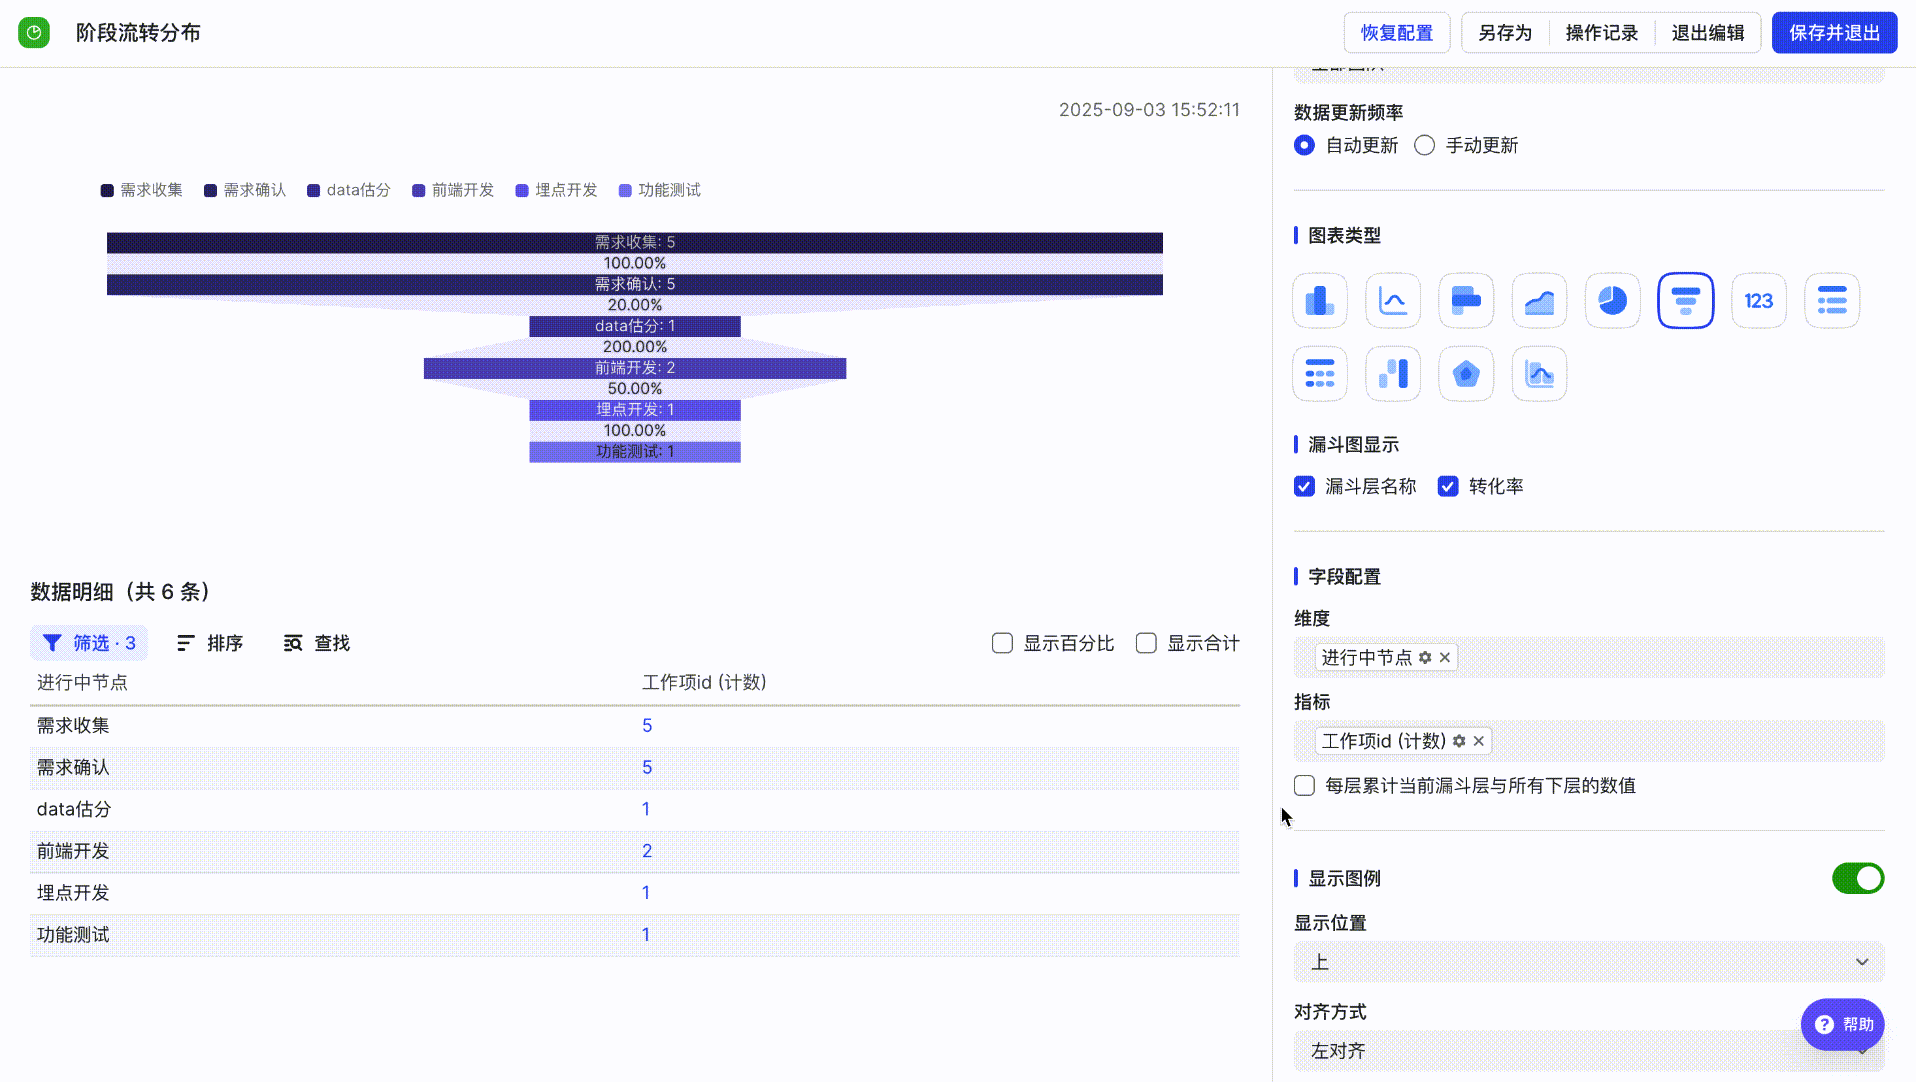Remove the 工作项id (计数) metric tag
The image size is (1916, 1082).
[x=1478, y=741]
